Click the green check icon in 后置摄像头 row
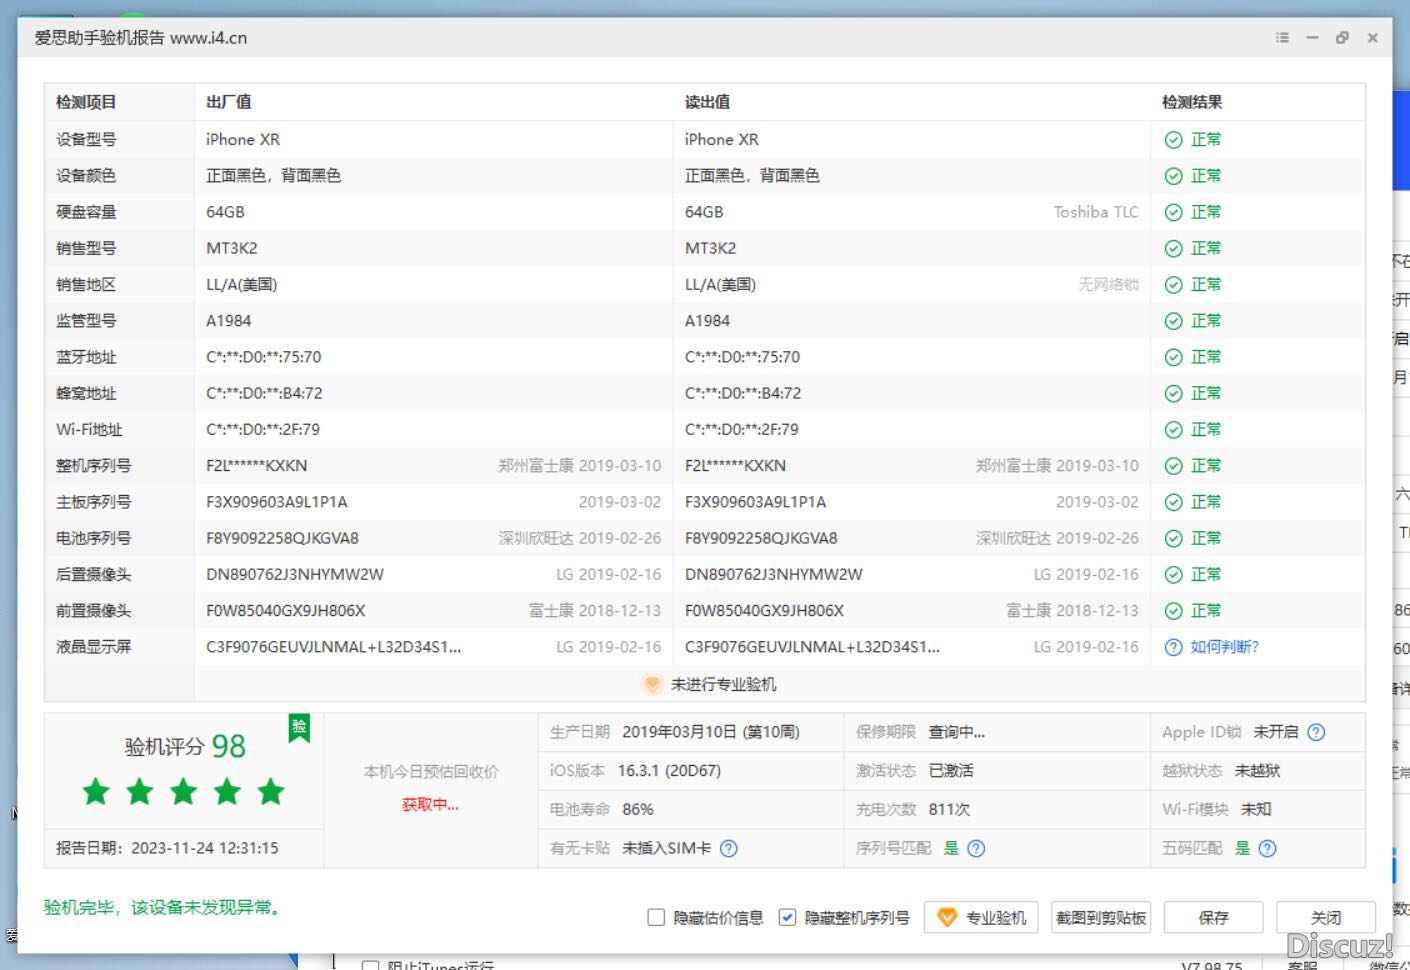The height and width of the screenshot is (970, 1410). tap(1174, 575)
